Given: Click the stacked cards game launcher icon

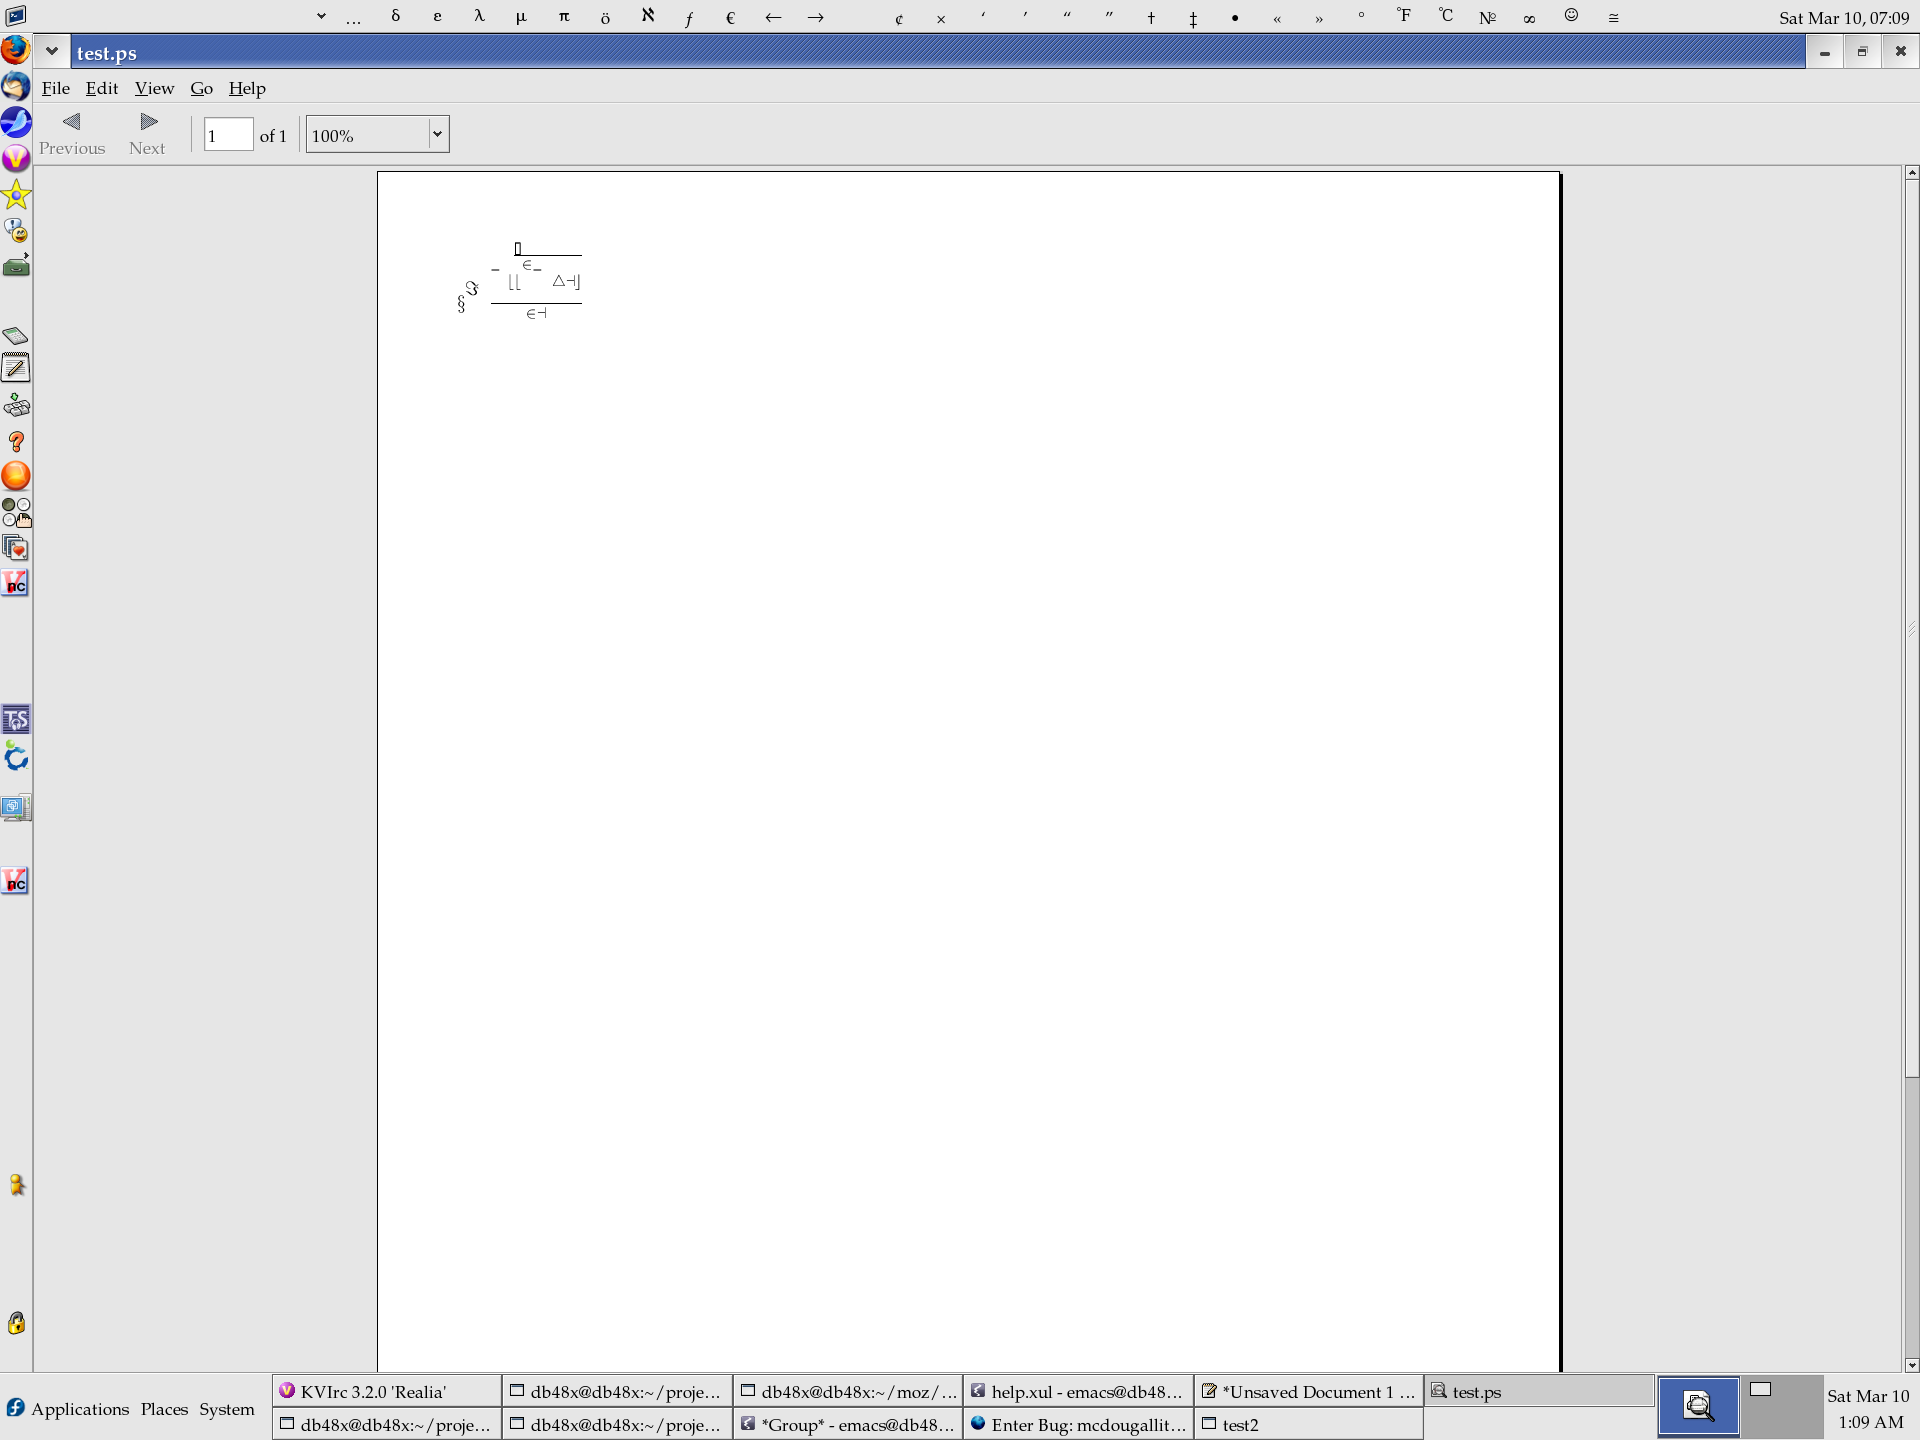Looking at the screenshot, I should tap(16, 548).
